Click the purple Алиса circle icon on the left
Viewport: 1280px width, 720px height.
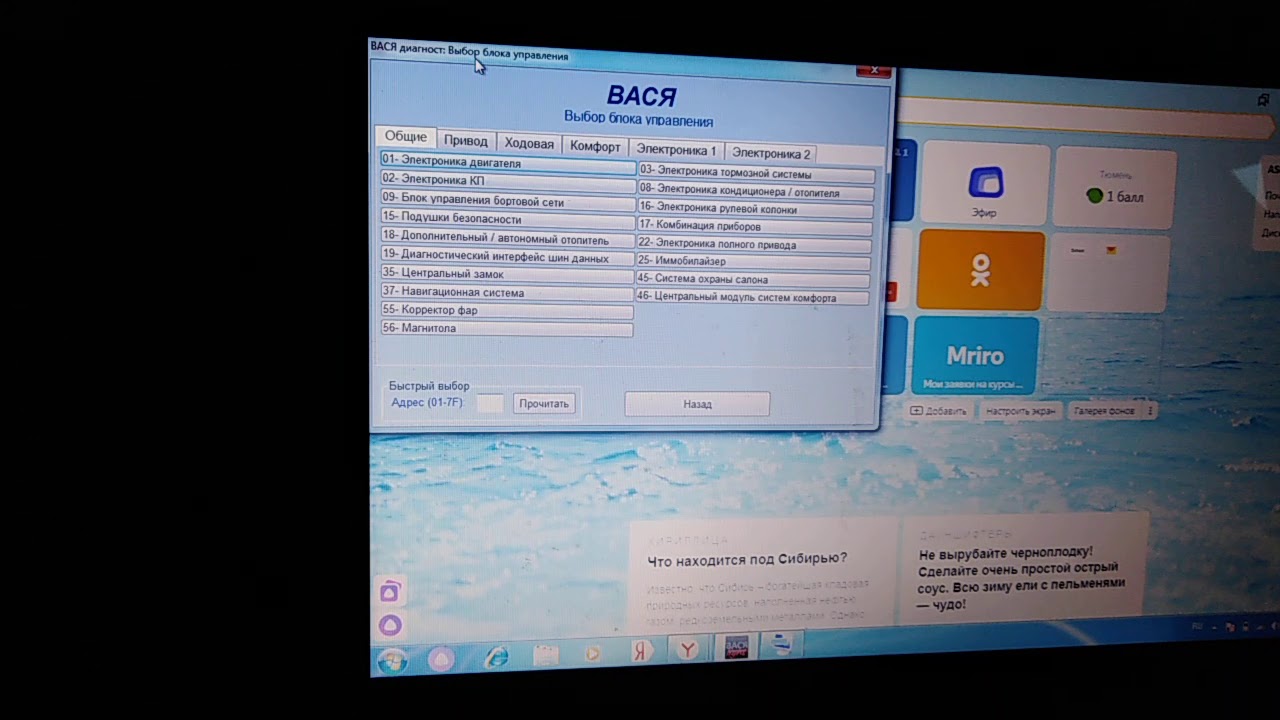pyautogui.click(x=390, y=626)
